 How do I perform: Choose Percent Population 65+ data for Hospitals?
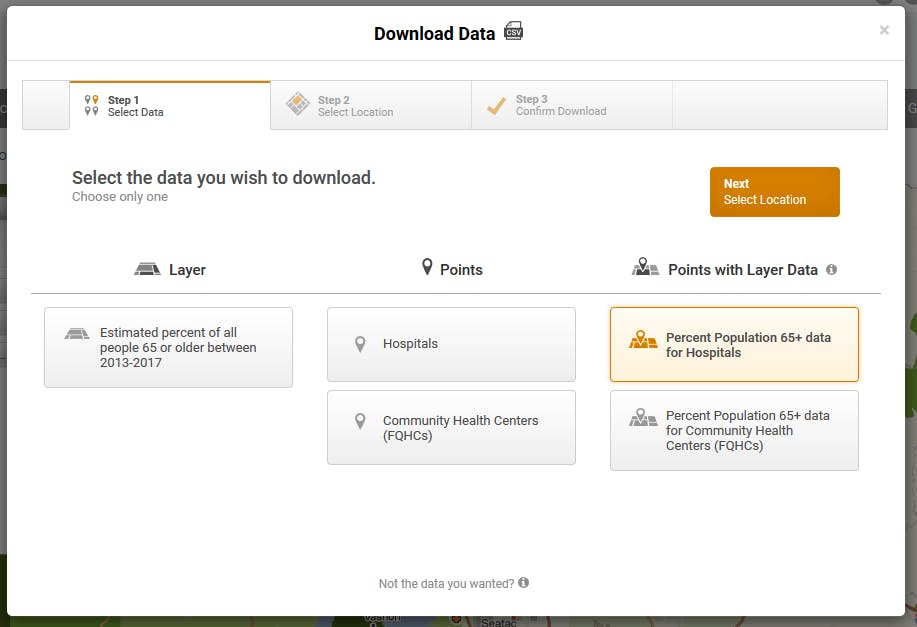735,344
